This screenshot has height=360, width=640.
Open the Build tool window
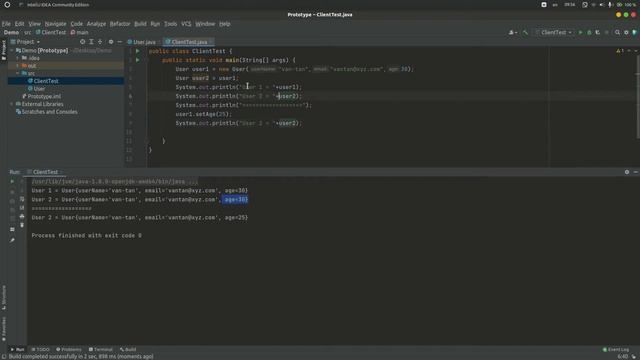tap(128, 349)
